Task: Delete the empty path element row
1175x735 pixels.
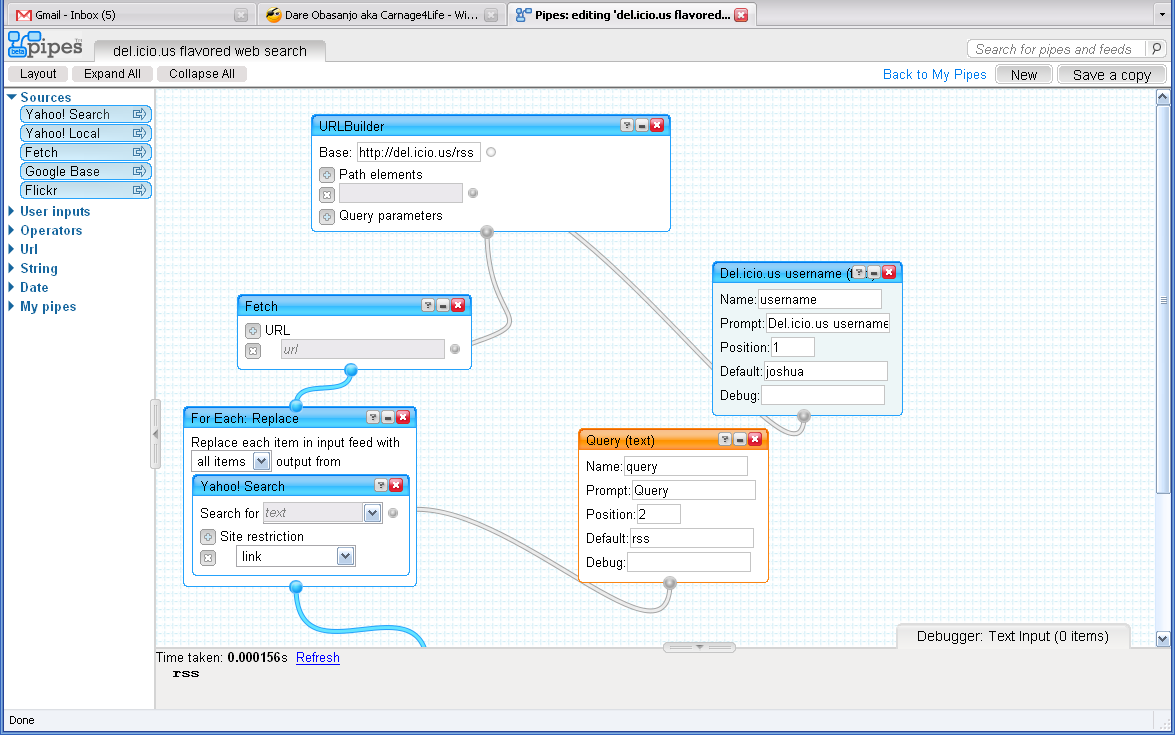Action: pyautogui.click(x=327, y=195)
